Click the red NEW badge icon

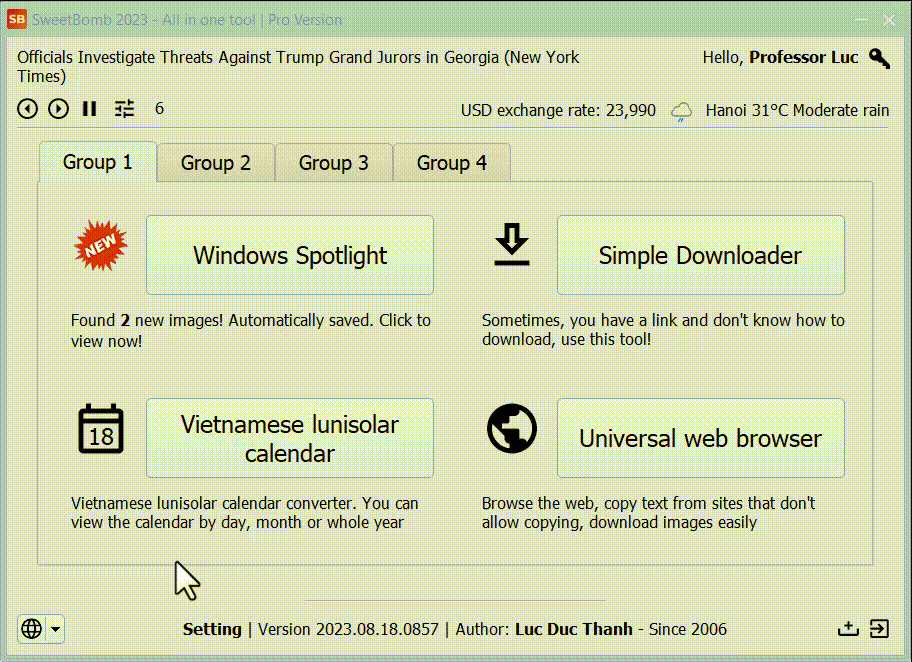coord(101,247)
